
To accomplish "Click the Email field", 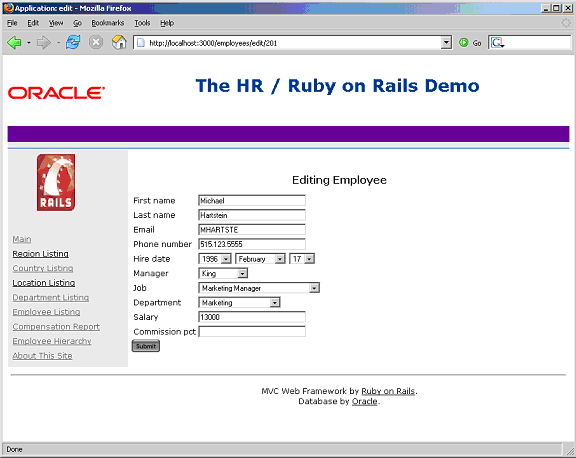I will click(x=252, y=230).
